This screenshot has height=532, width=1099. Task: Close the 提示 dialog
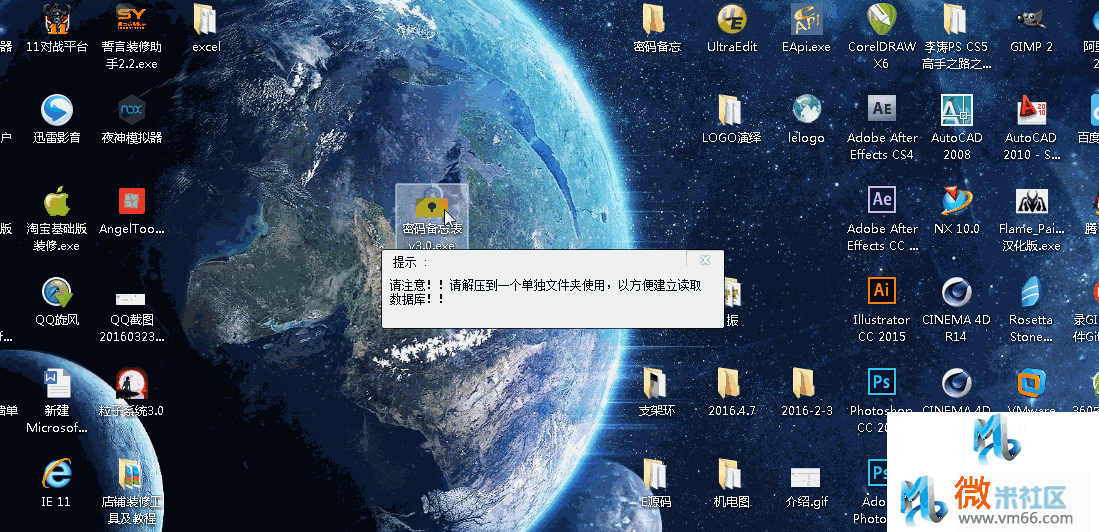pyautogui.click(x=705, y=260)
